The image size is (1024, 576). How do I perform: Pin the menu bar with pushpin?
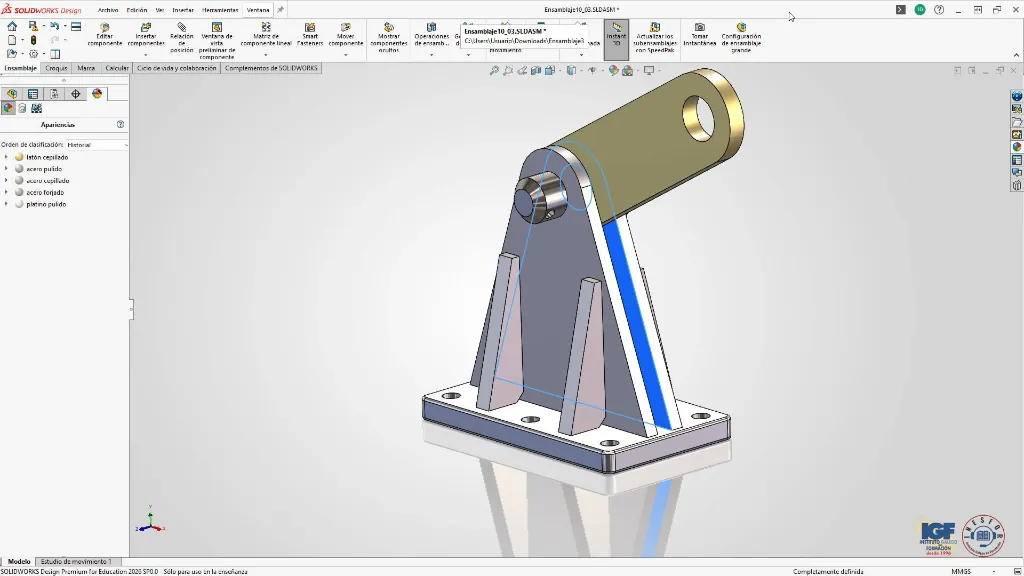click(280, 10)
